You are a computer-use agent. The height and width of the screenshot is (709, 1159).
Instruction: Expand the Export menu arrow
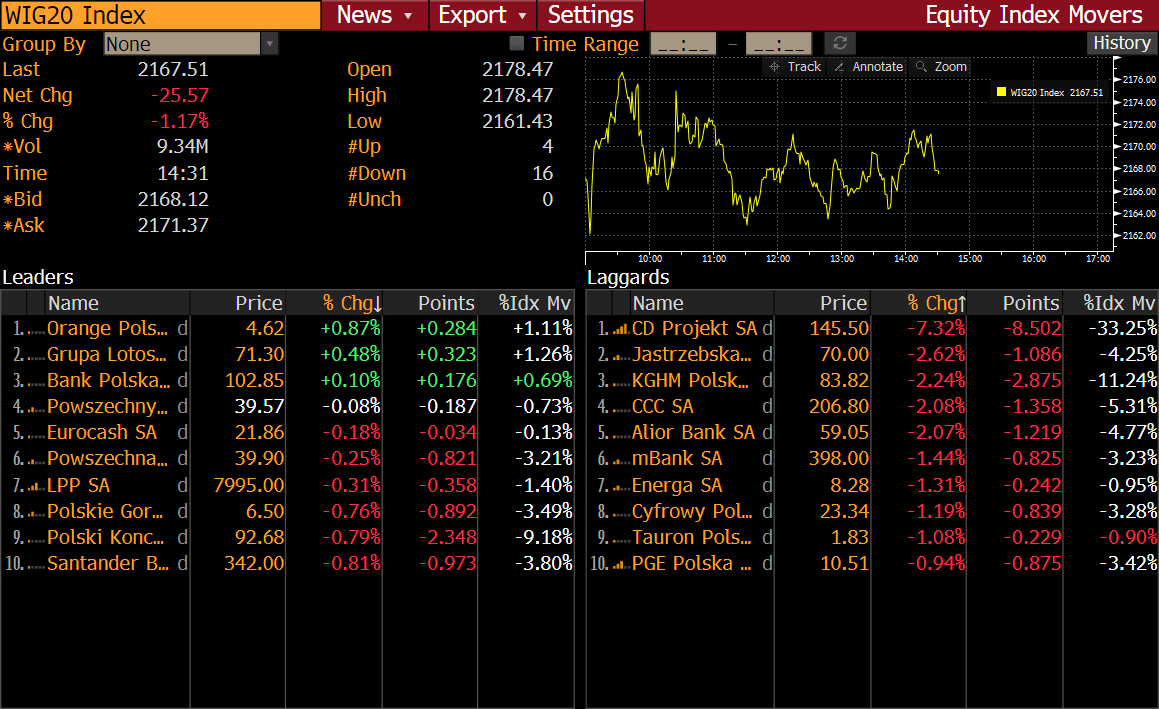coord(522,16)
